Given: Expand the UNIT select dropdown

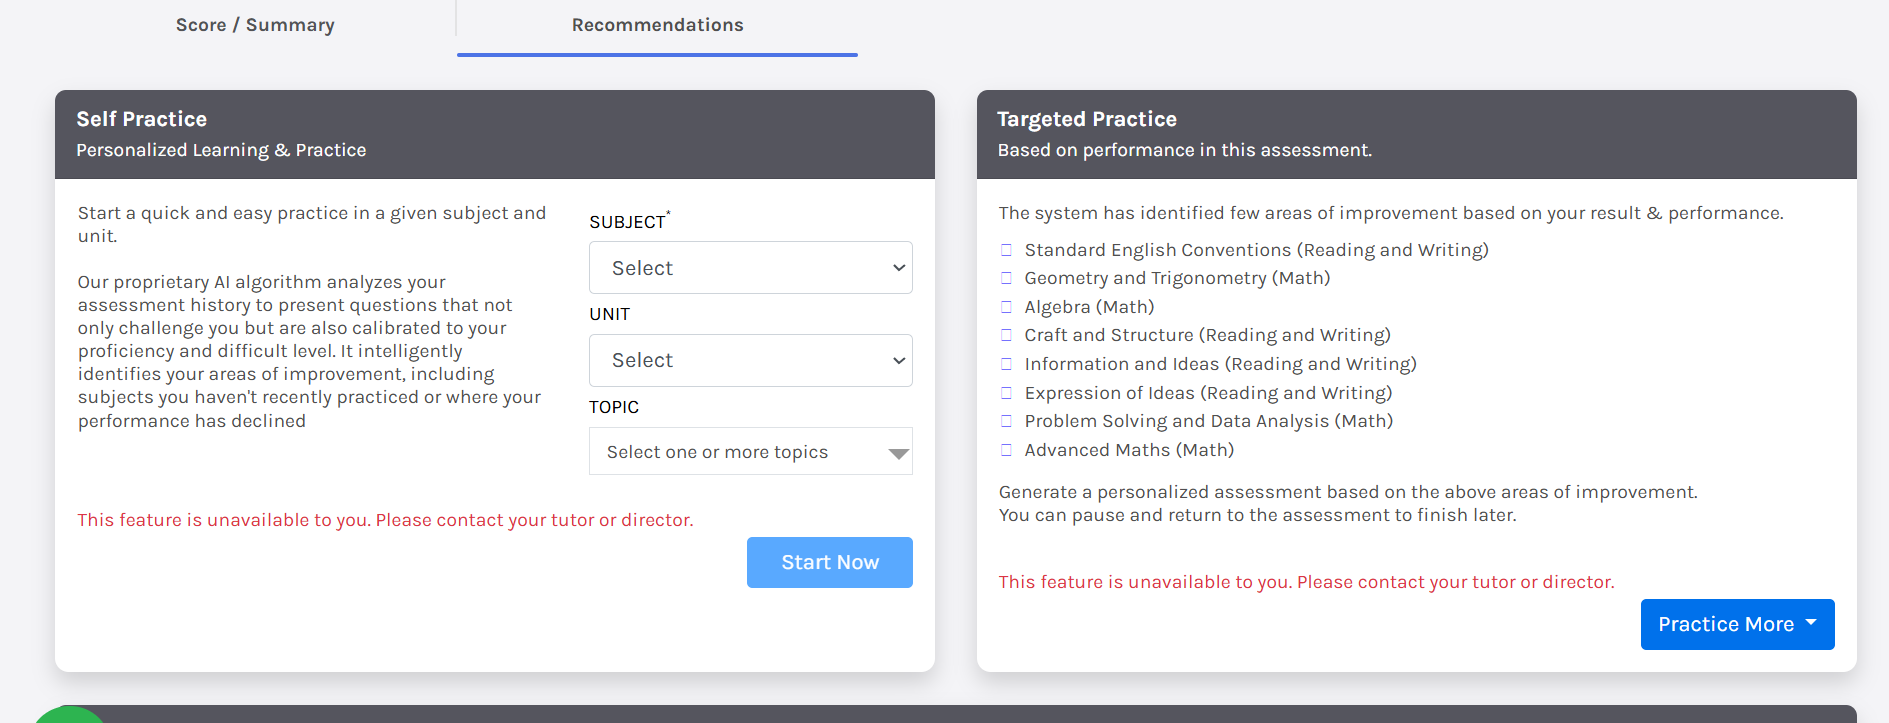Looking at the screenshot, I should (x=750, y=360).
